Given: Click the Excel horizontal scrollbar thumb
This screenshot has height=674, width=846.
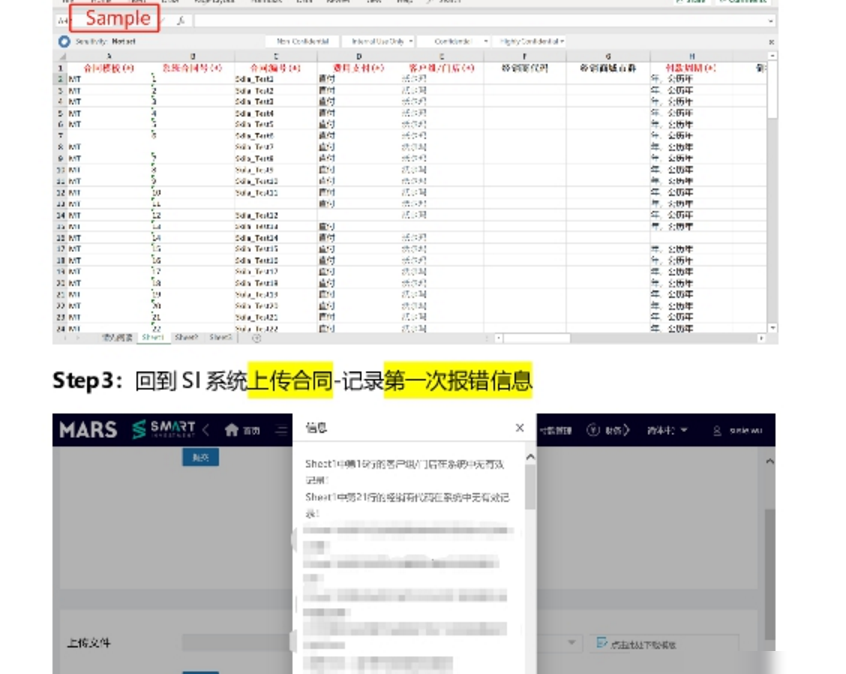Looking at the screenshot, I should coord(537,338).
